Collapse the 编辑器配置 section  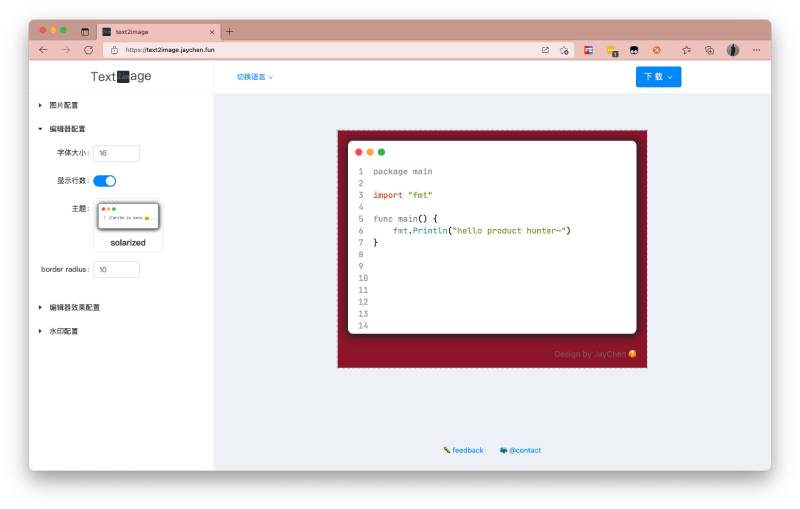coord(62,129)
